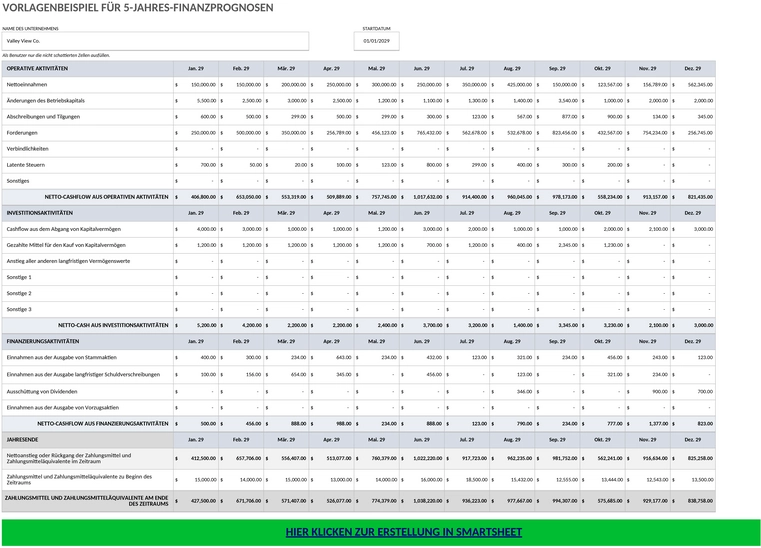Click the 'Ausschüttung von Dividenden' row label
The height and width of the screenshot is (548, 761).
point(42,391)
